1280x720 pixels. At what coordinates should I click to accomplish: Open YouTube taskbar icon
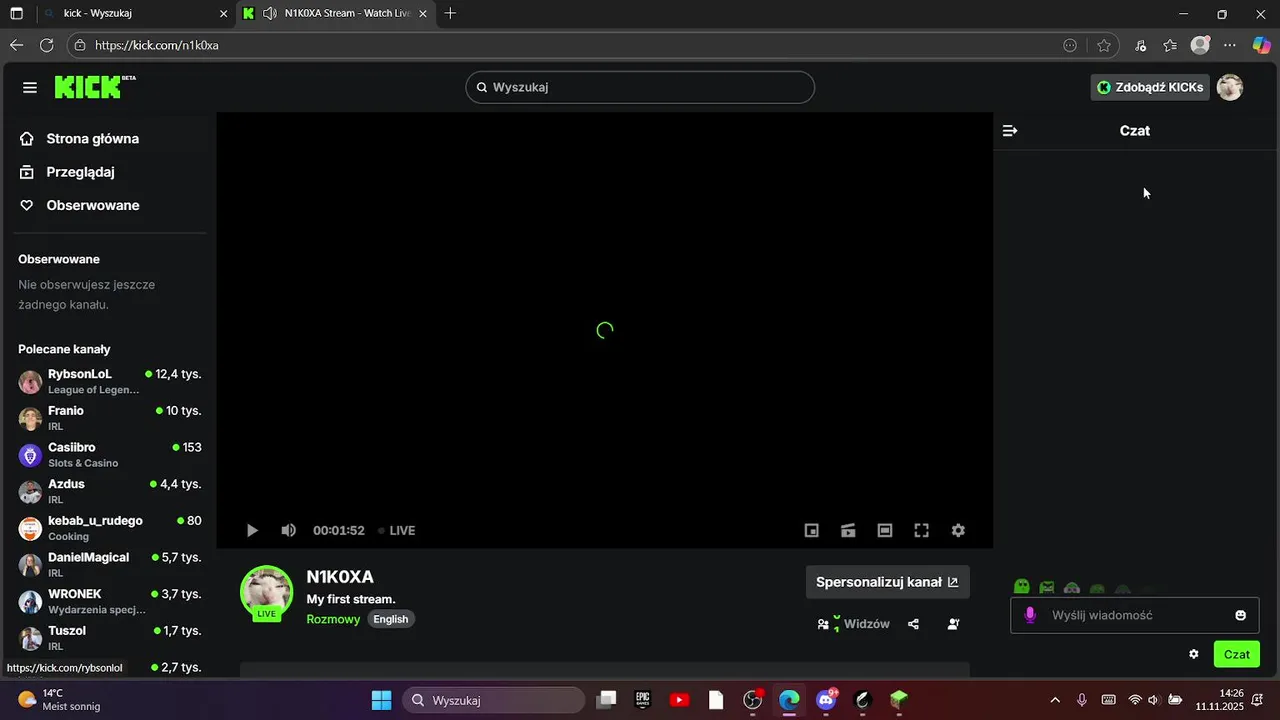680,700
